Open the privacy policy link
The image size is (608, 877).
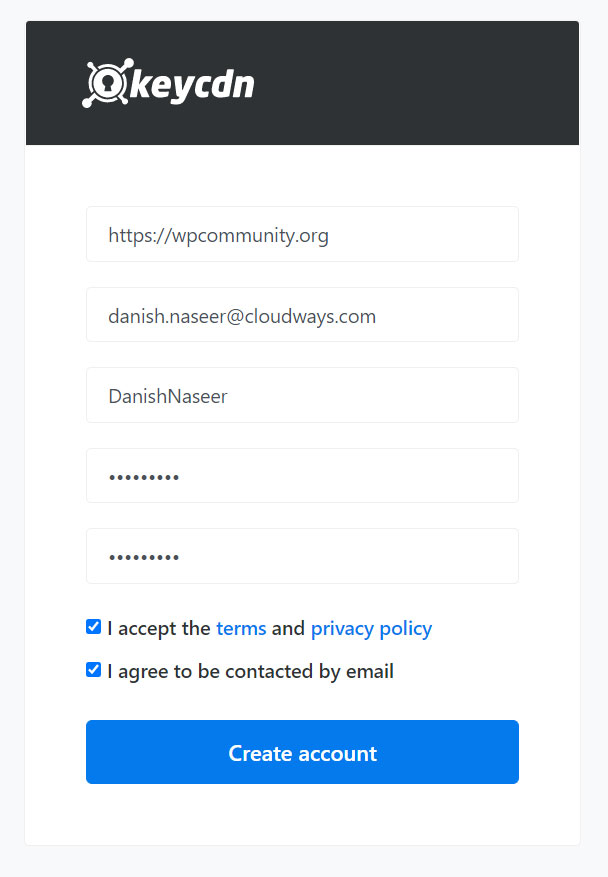point(371,629)
